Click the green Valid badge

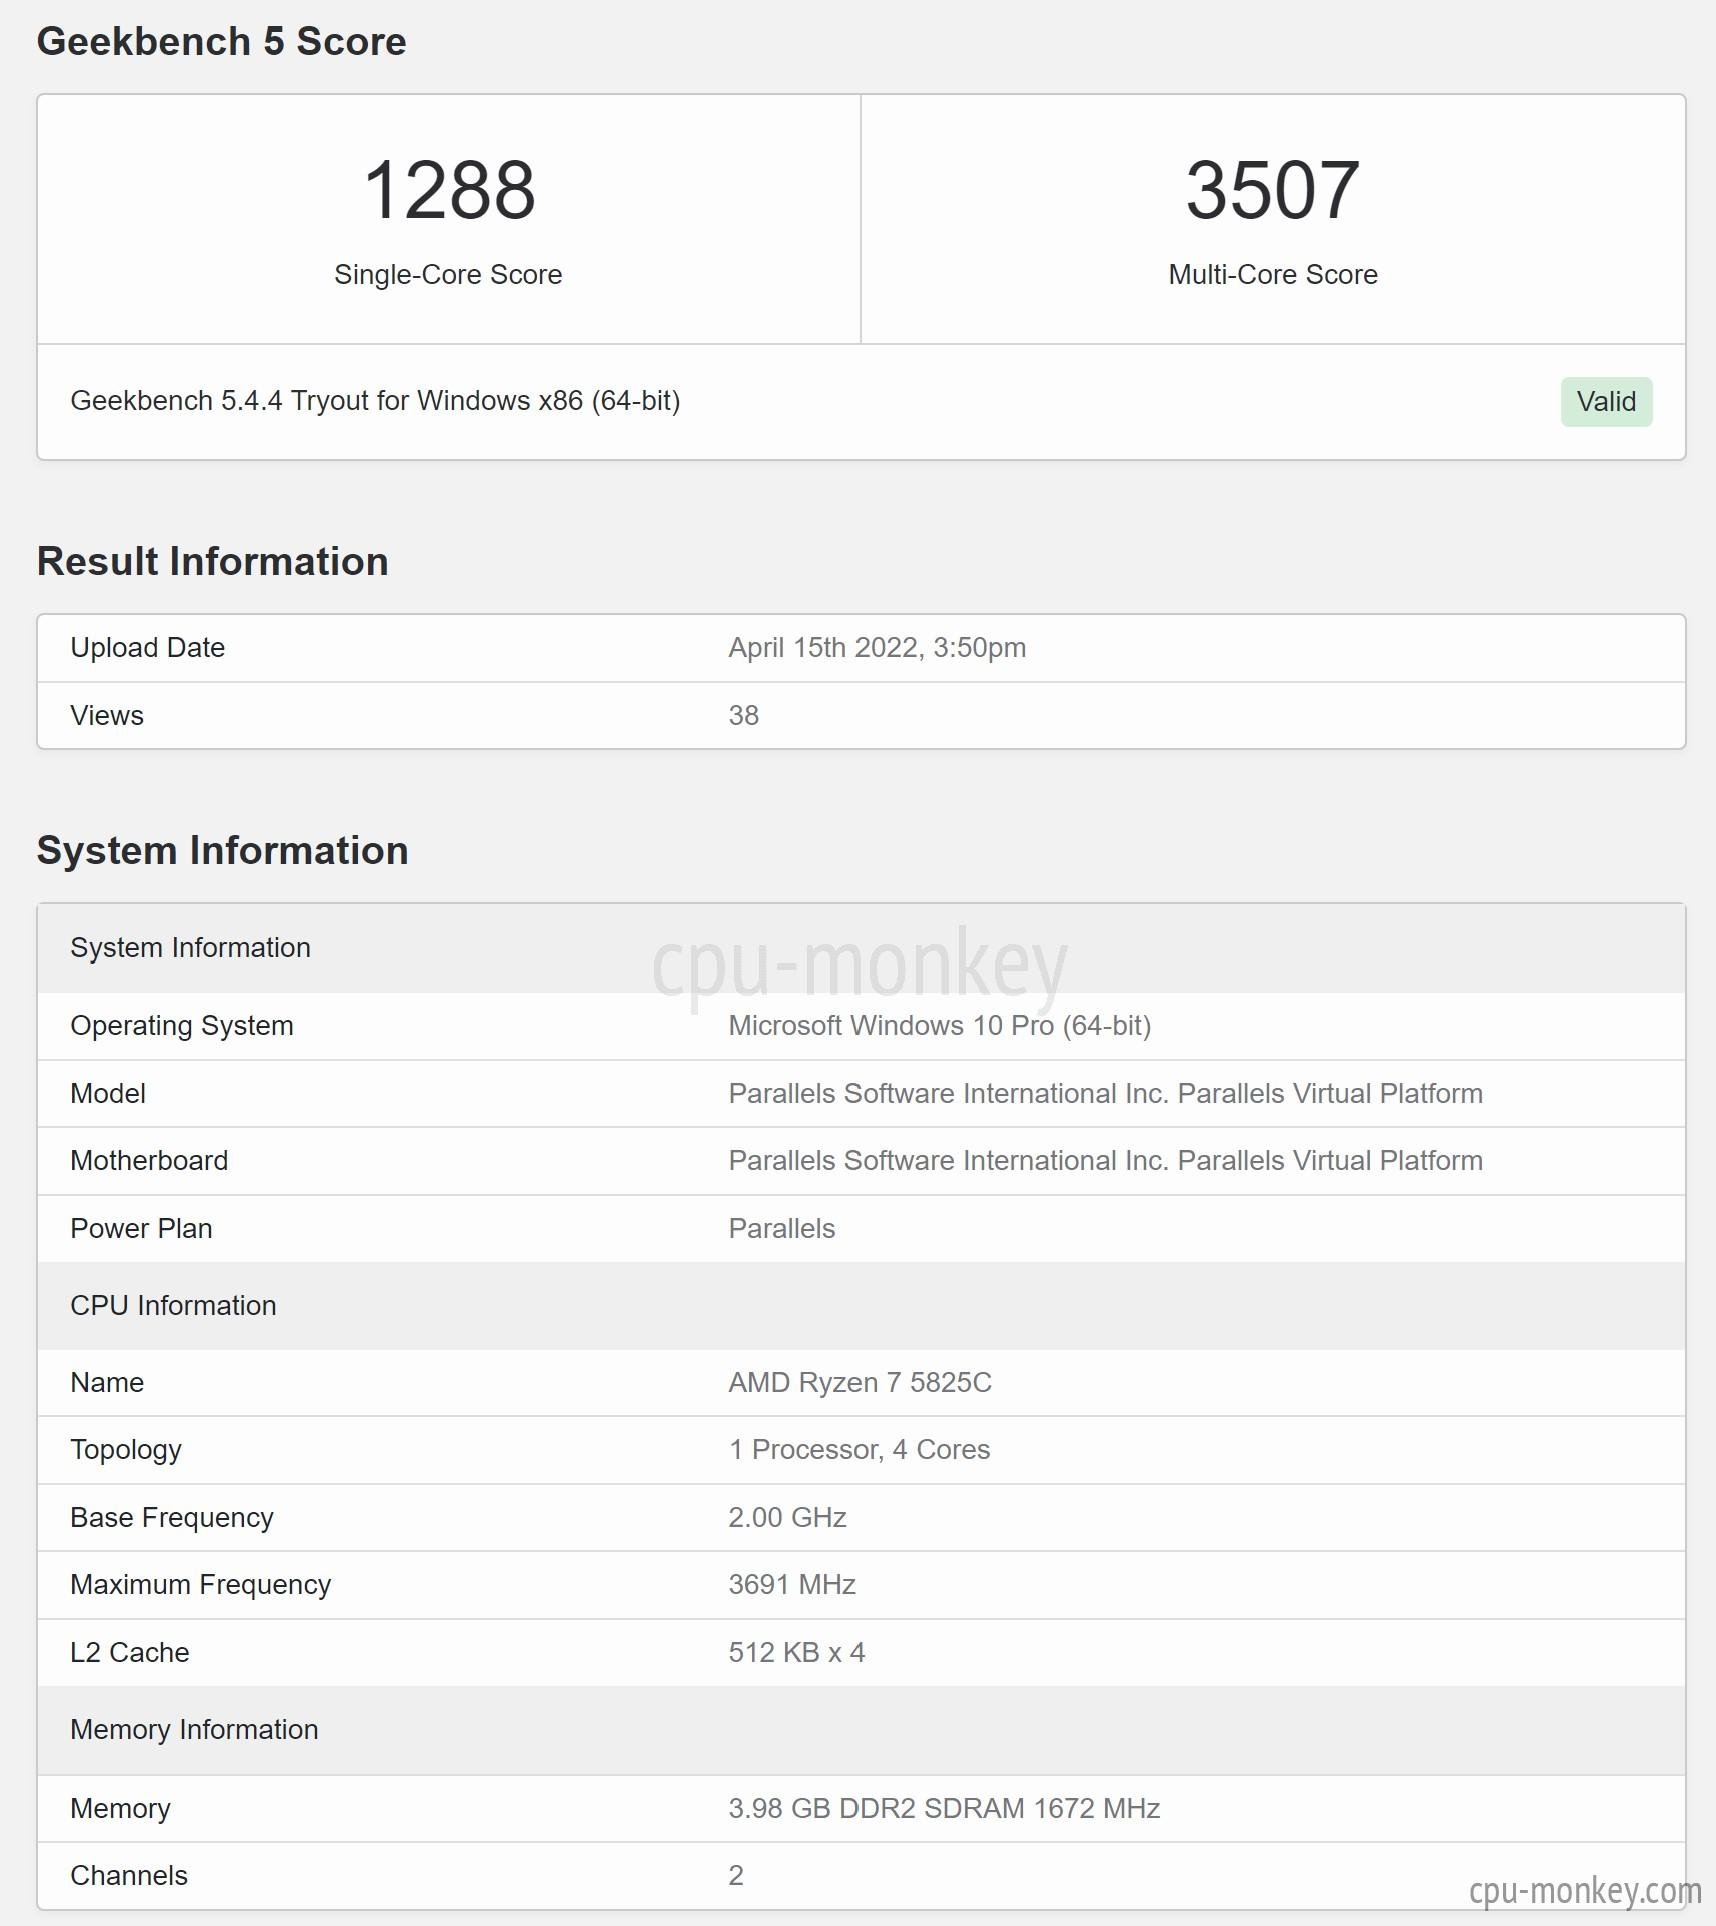1606,402
